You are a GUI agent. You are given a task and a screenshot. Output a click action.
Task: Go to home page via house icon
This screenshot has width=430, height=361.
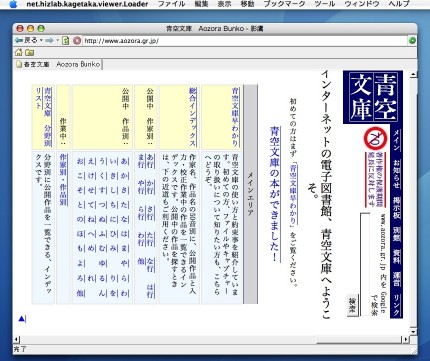click(x=19, y=52)
